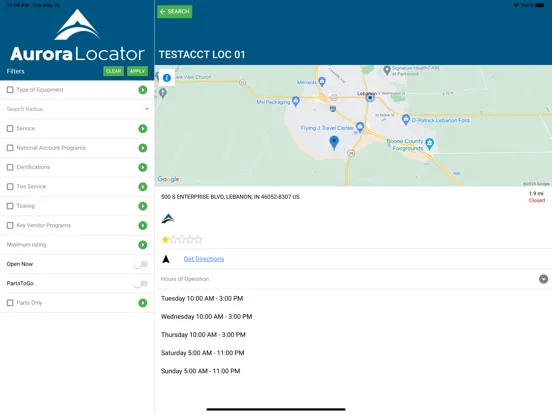Click the Wi-Fi icon in status bar
Image resolution: width=552 pixels, height=414 pixels.
[516, 5]
